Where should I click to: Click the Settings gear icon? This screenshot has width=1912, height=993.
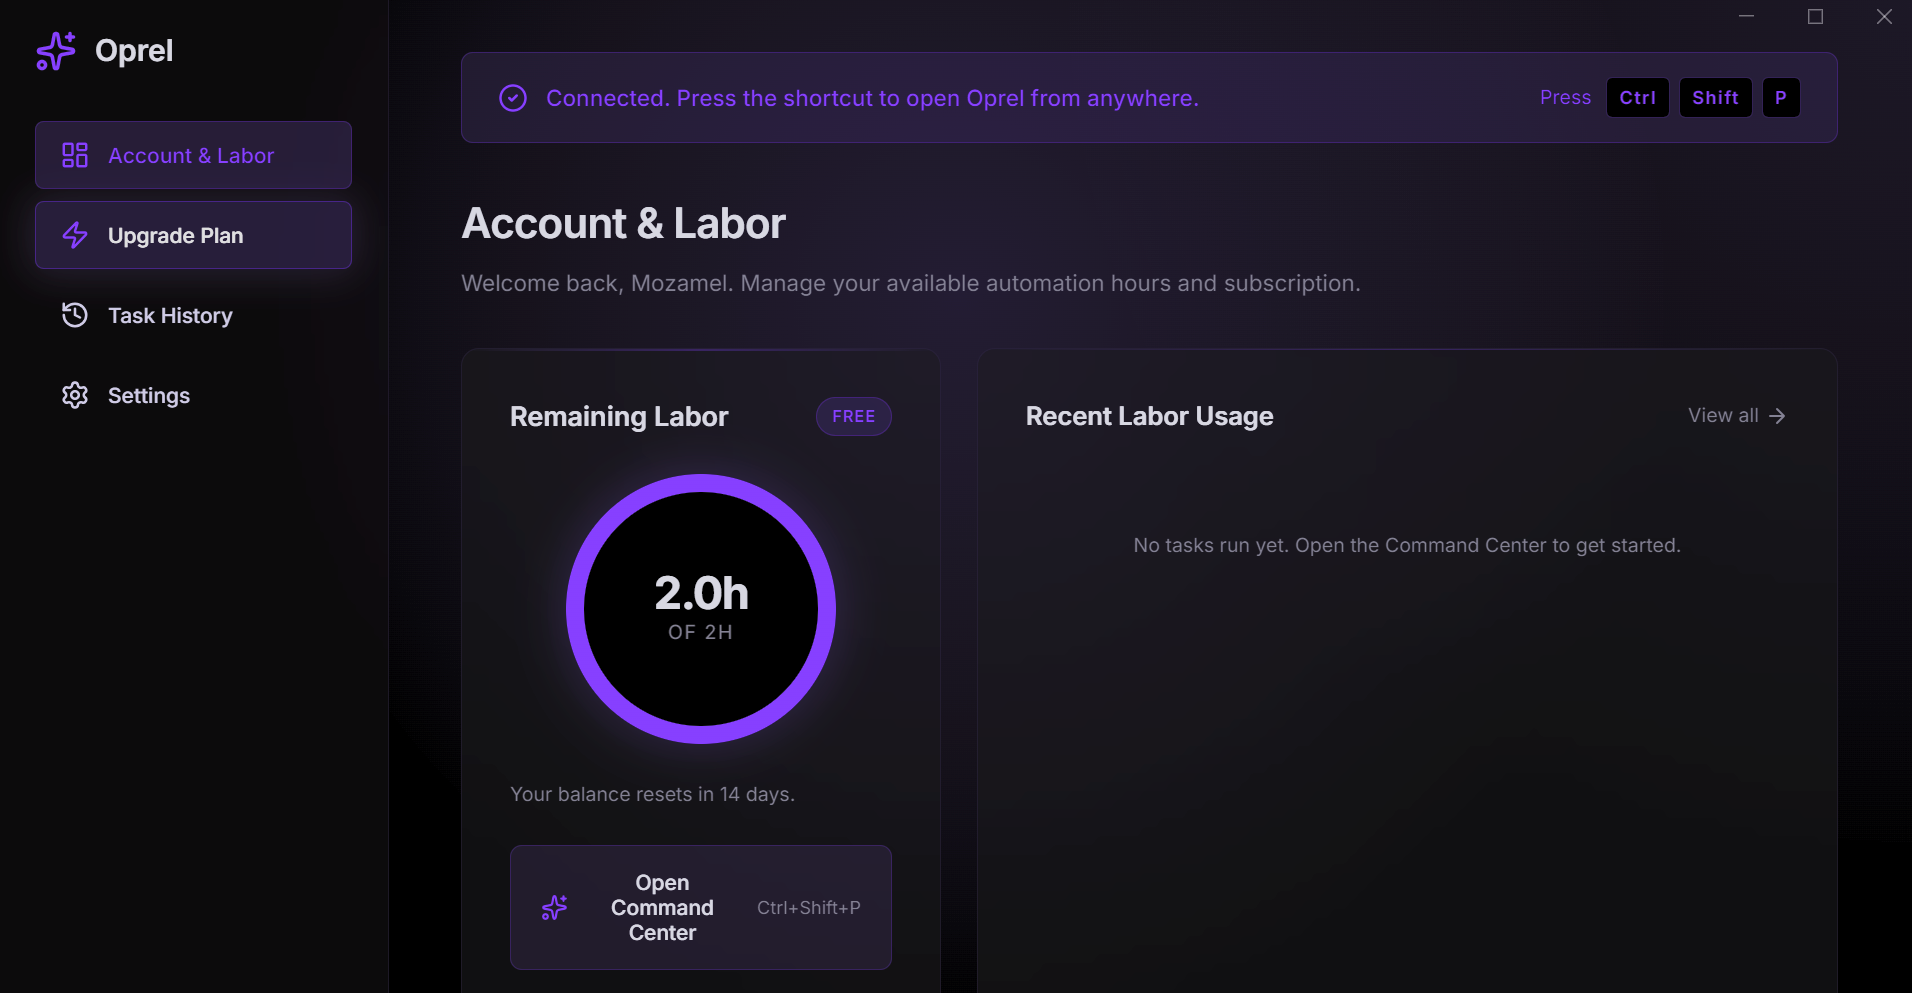(74, 395)
